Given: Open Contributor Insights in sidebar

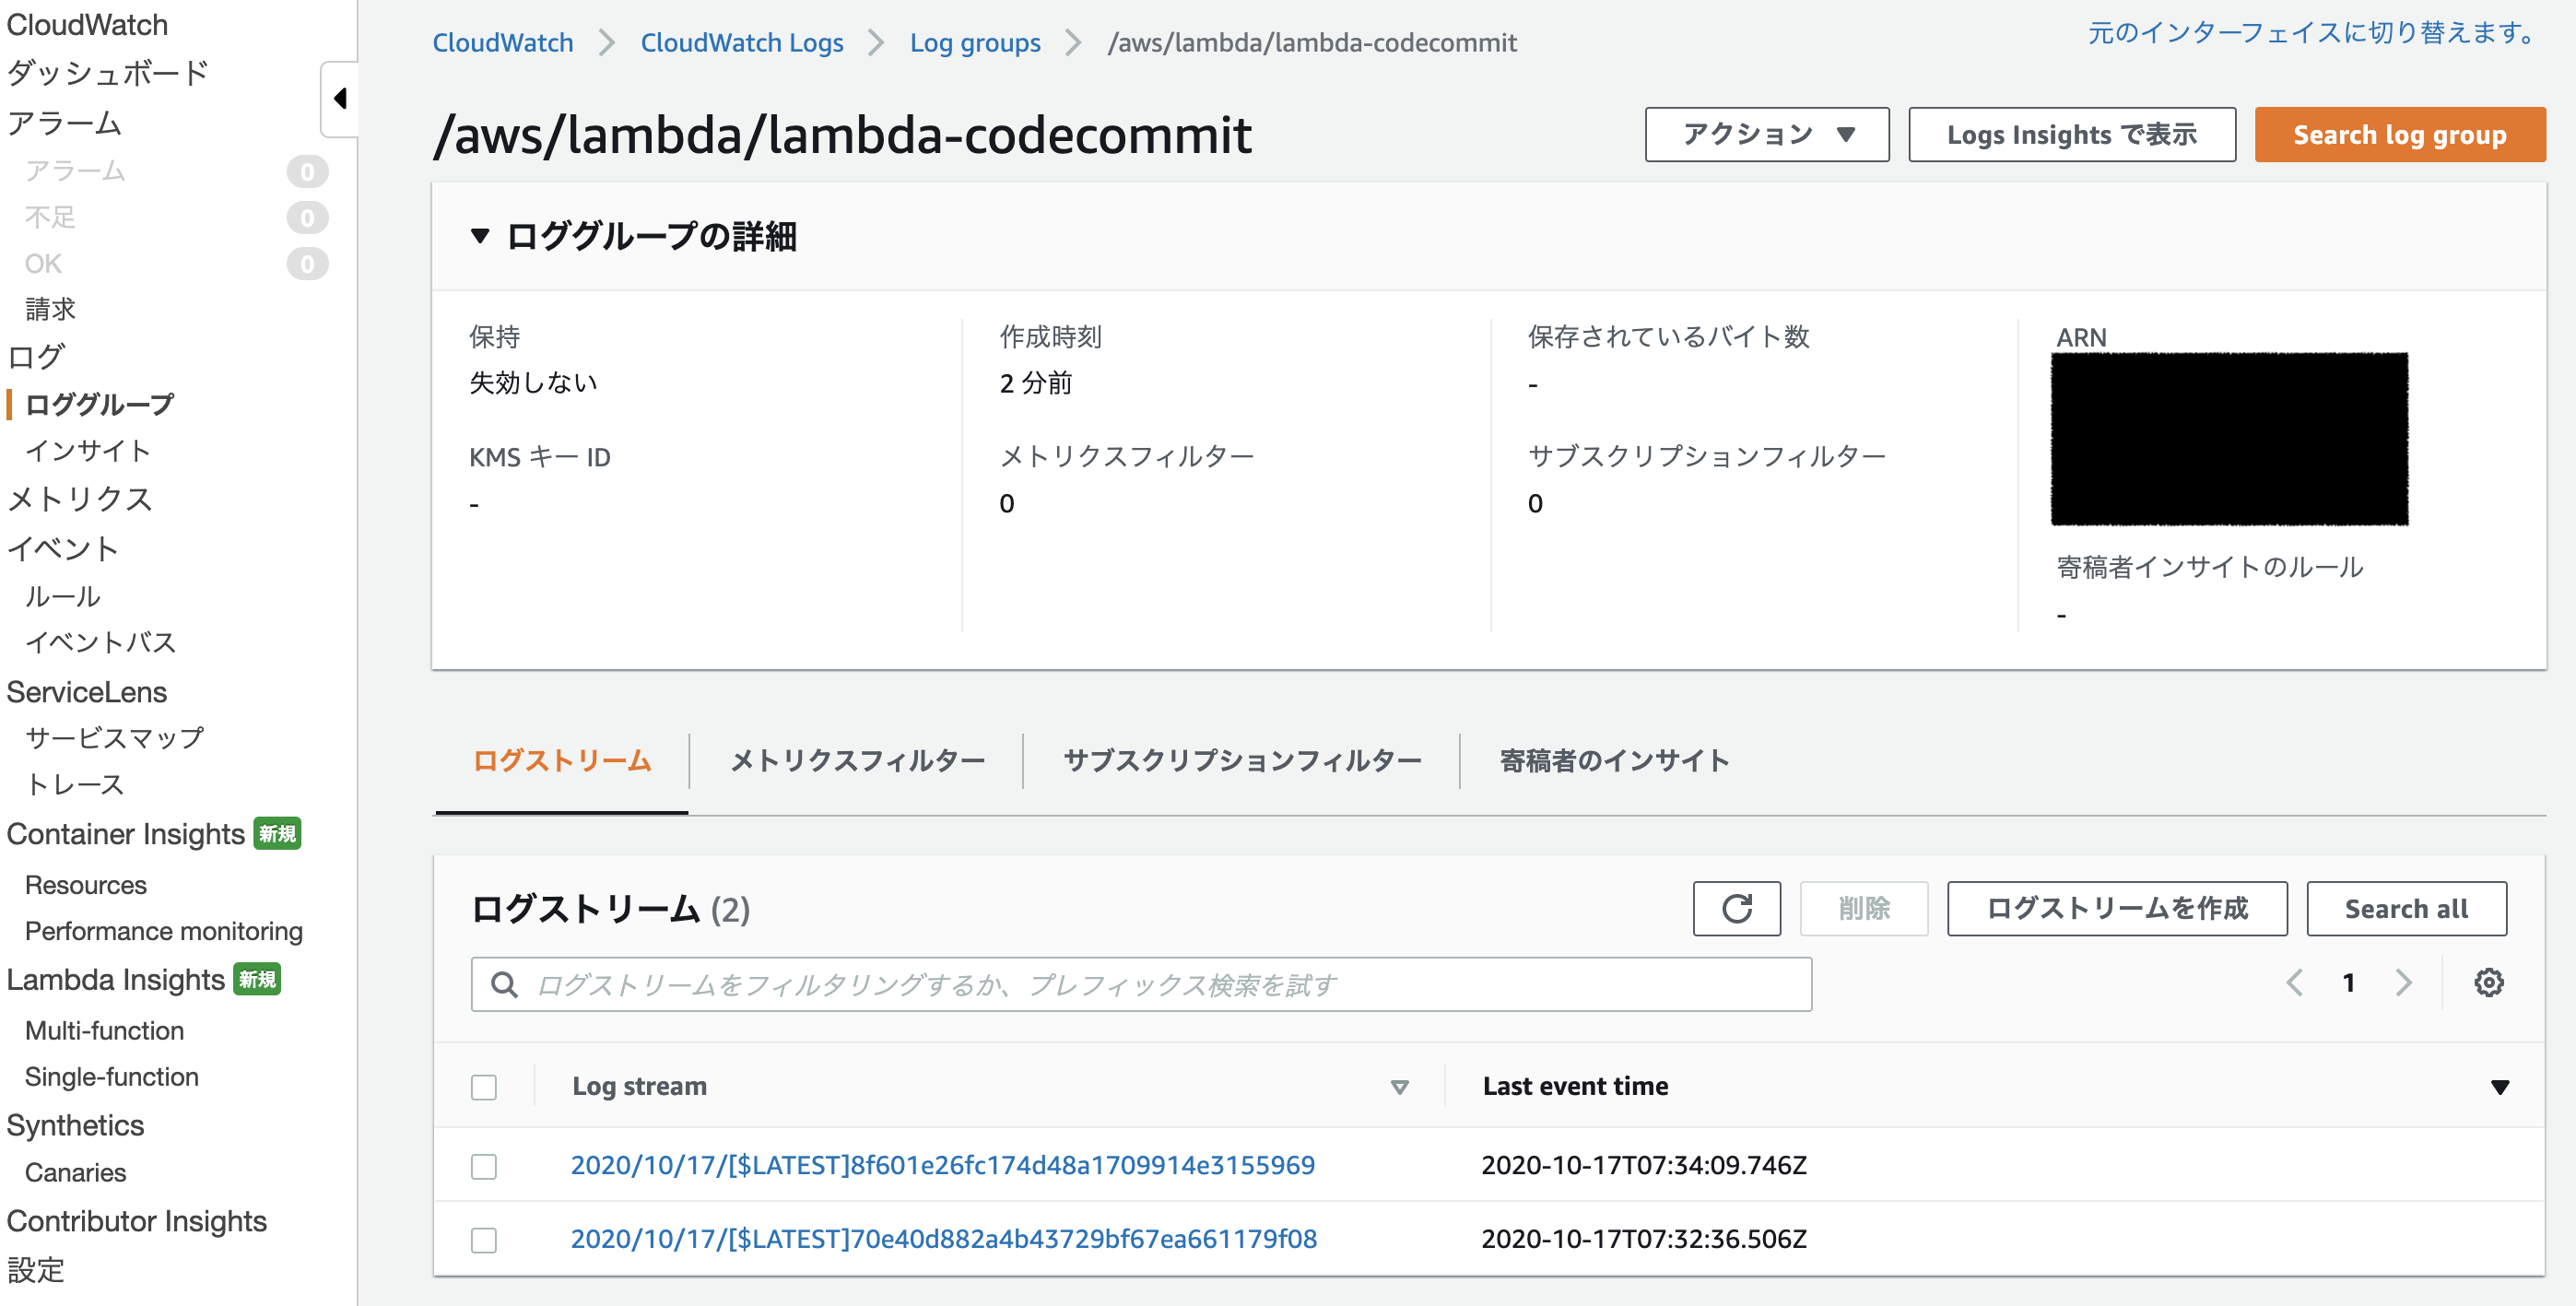Looking at the screenshot, I should [137, 1222].
